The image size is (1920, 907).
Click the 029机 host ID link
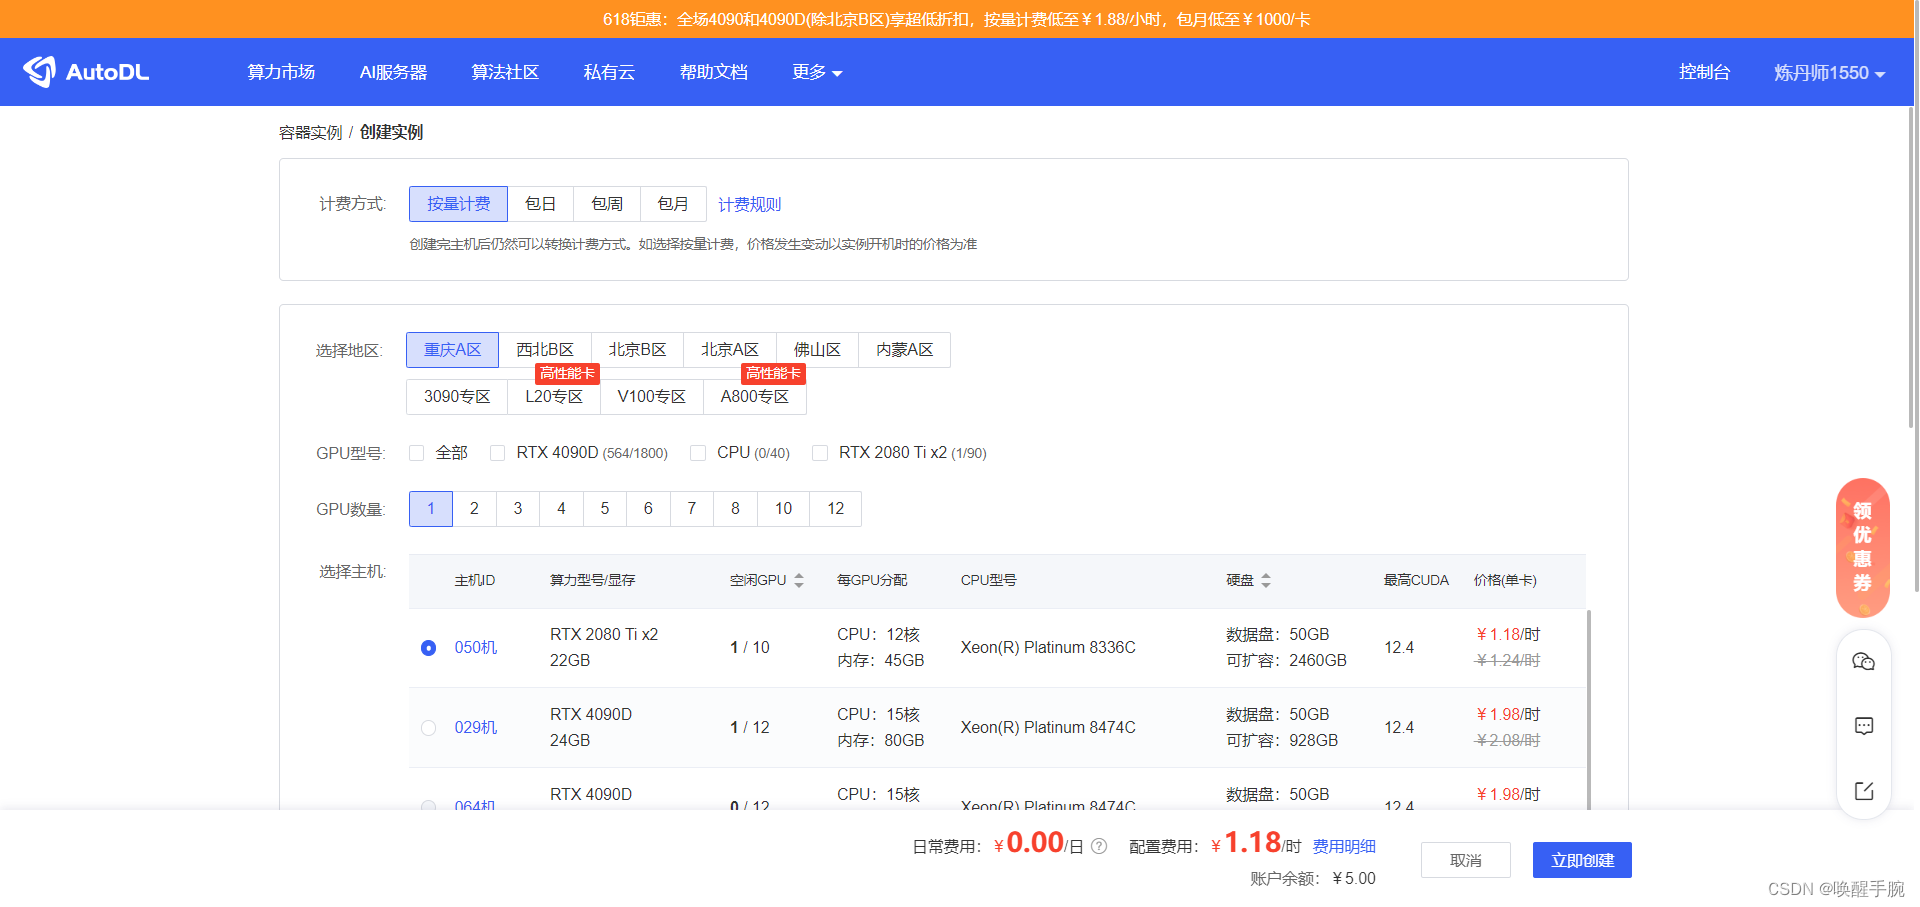pos(476,728)
